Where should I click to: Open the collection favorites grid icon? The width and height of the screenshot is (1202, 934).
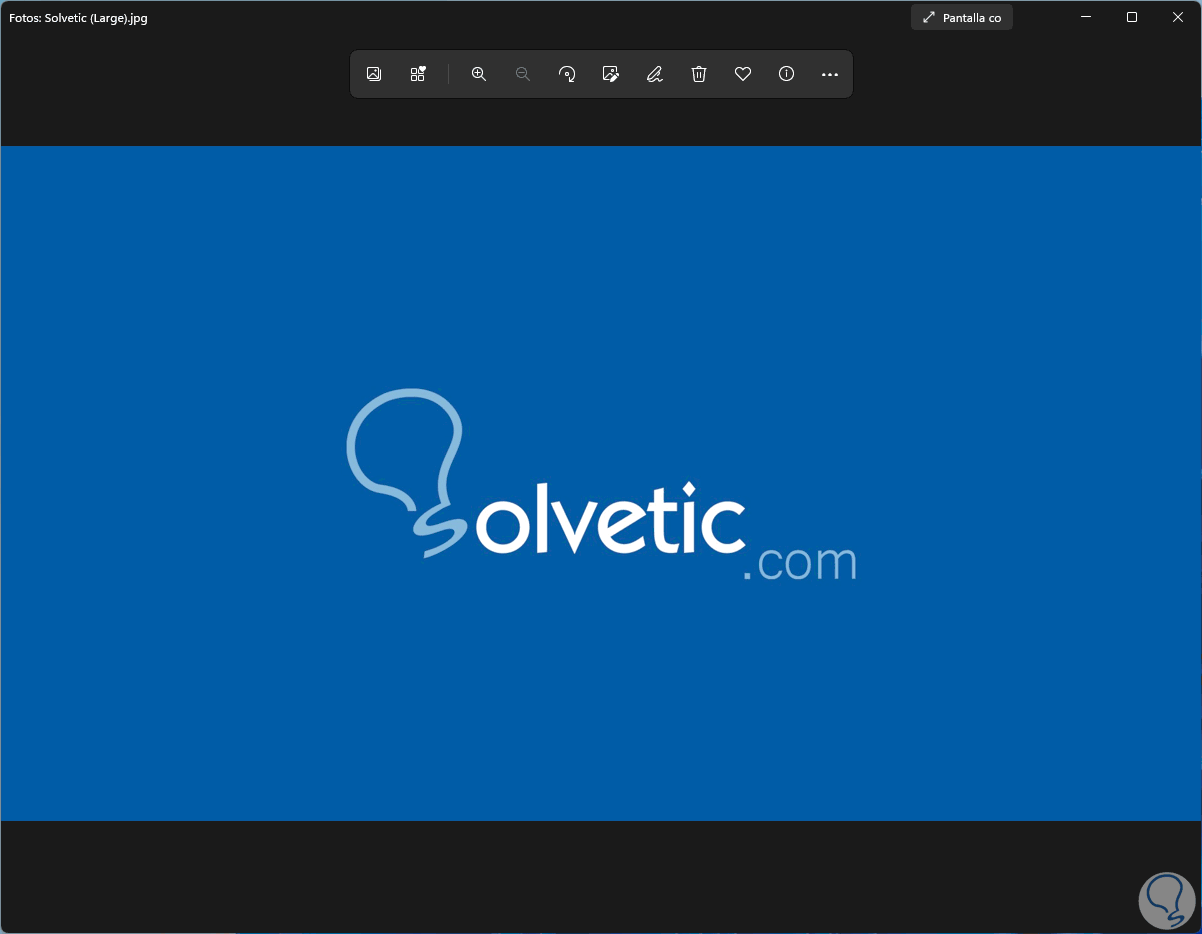[x=418, y=74]
